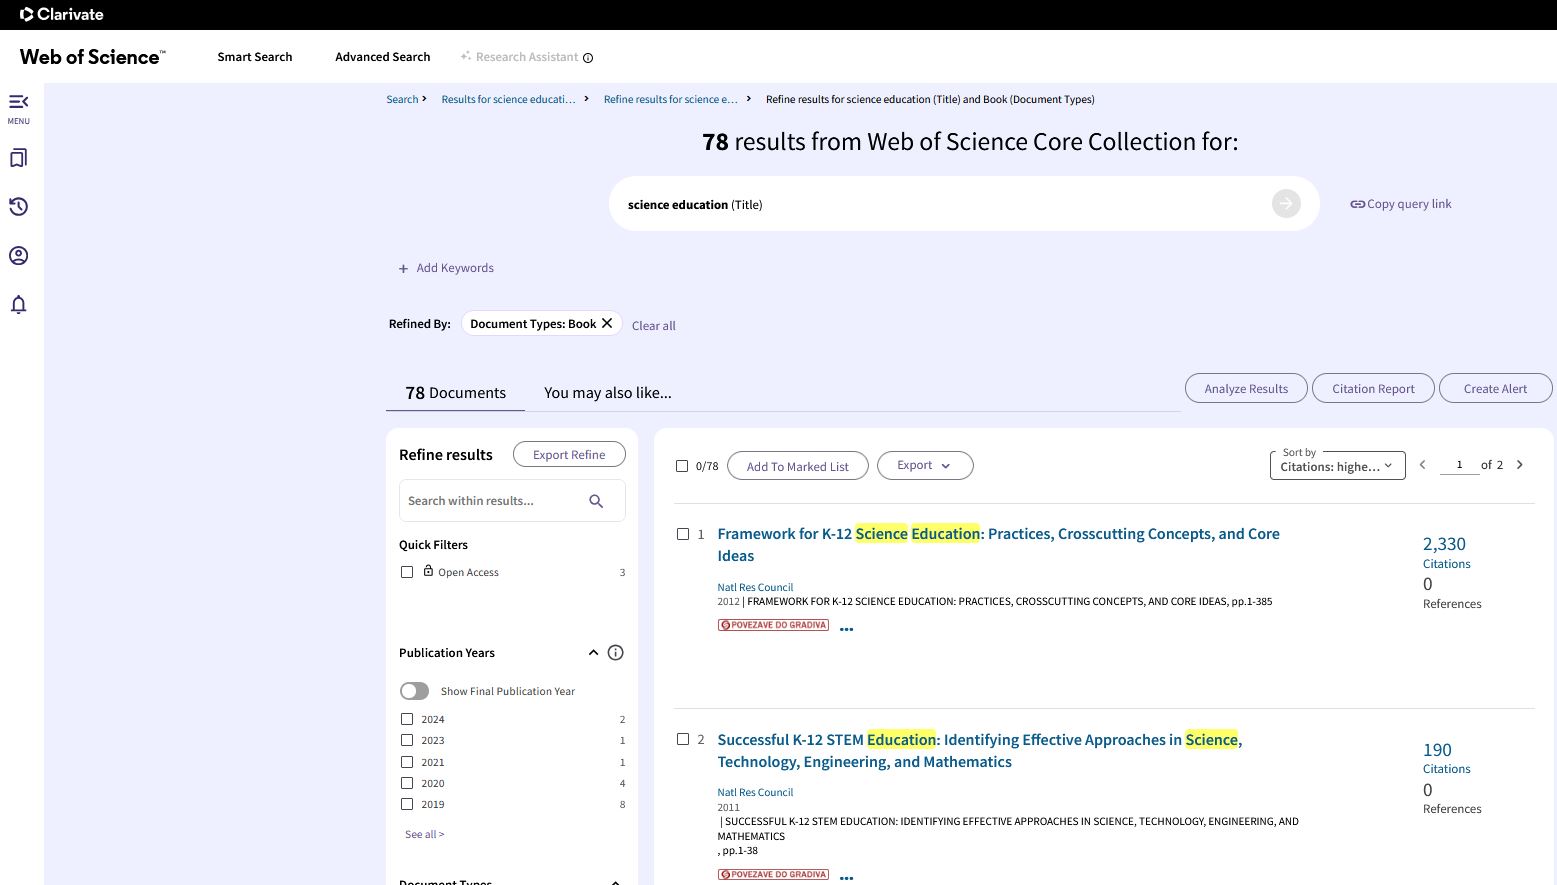This screenshot has width=1557, height=885.
Task: Open Advanced Search in top navigation
Action: tap(383, 57)
